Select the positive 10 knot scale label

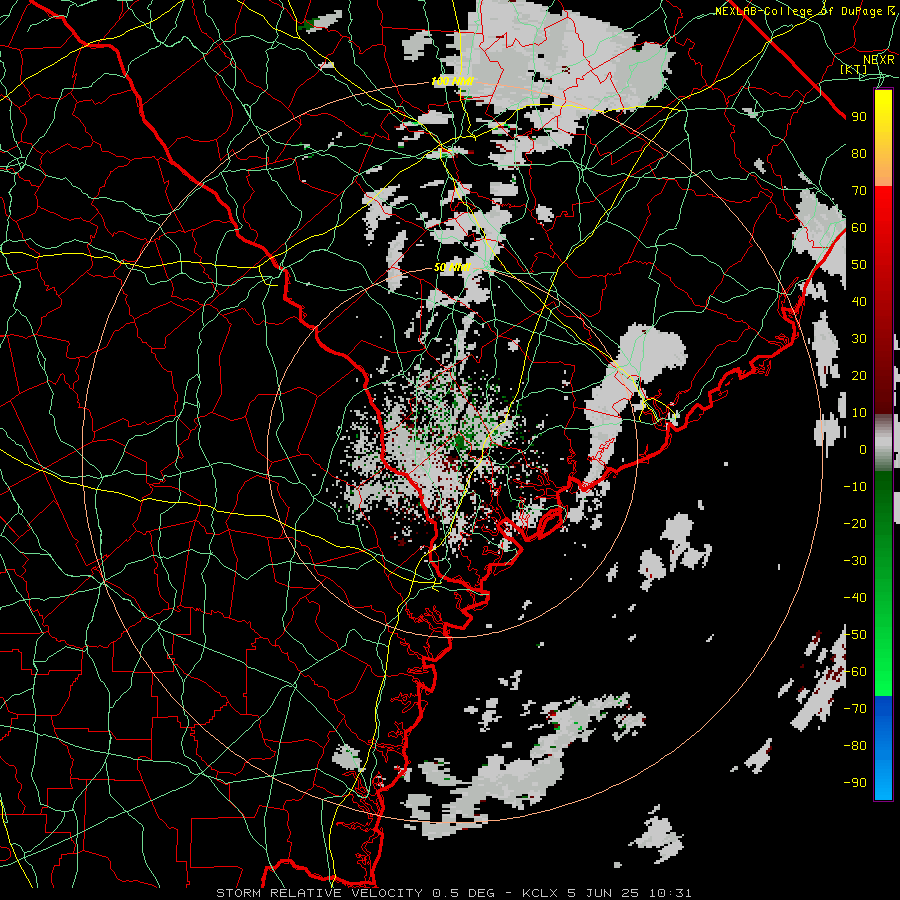[x=859, y=413]
